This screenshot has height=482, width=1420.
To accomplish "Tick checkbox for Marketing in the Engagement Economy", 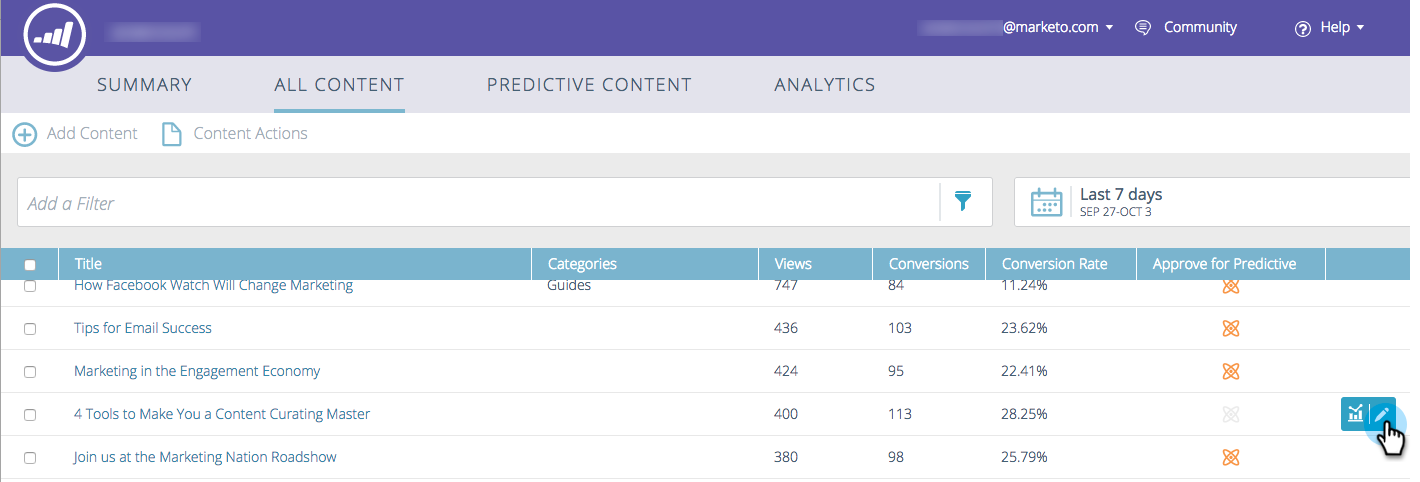I will [x=30, y=372].
